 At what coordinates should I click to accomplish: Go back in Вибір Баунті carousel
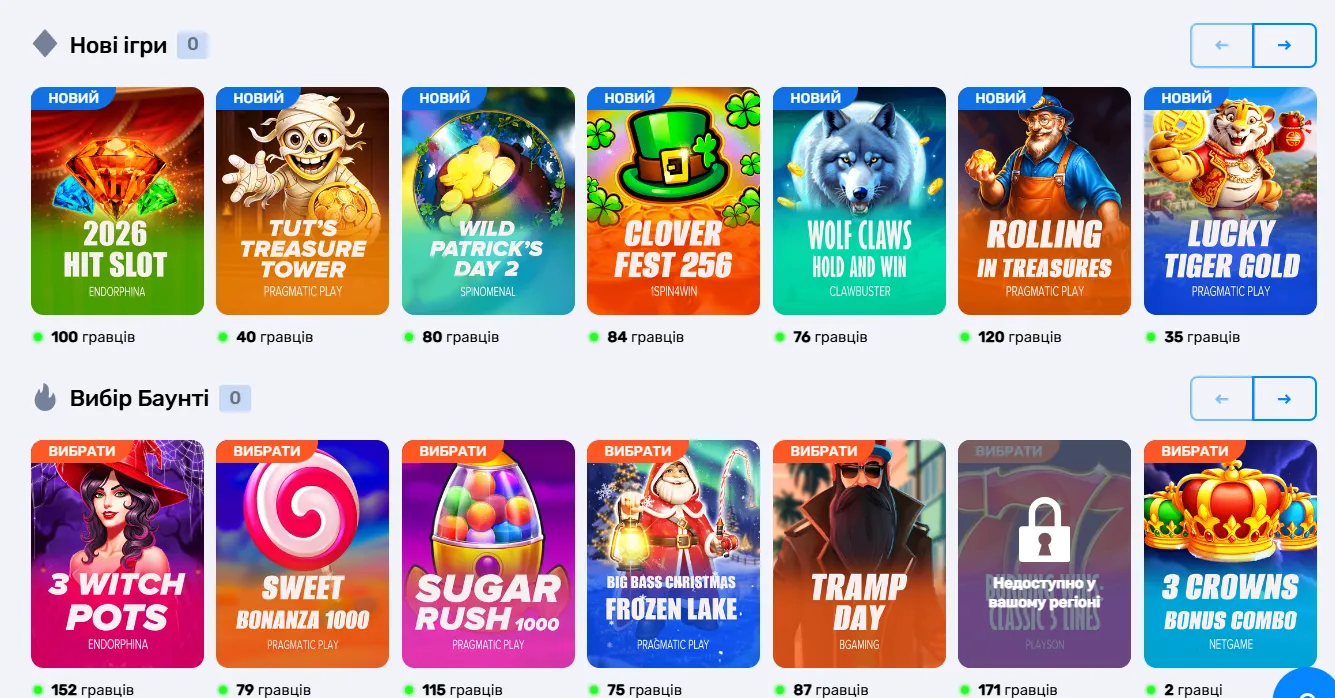pyautogui.click(x=1221, y=399)
